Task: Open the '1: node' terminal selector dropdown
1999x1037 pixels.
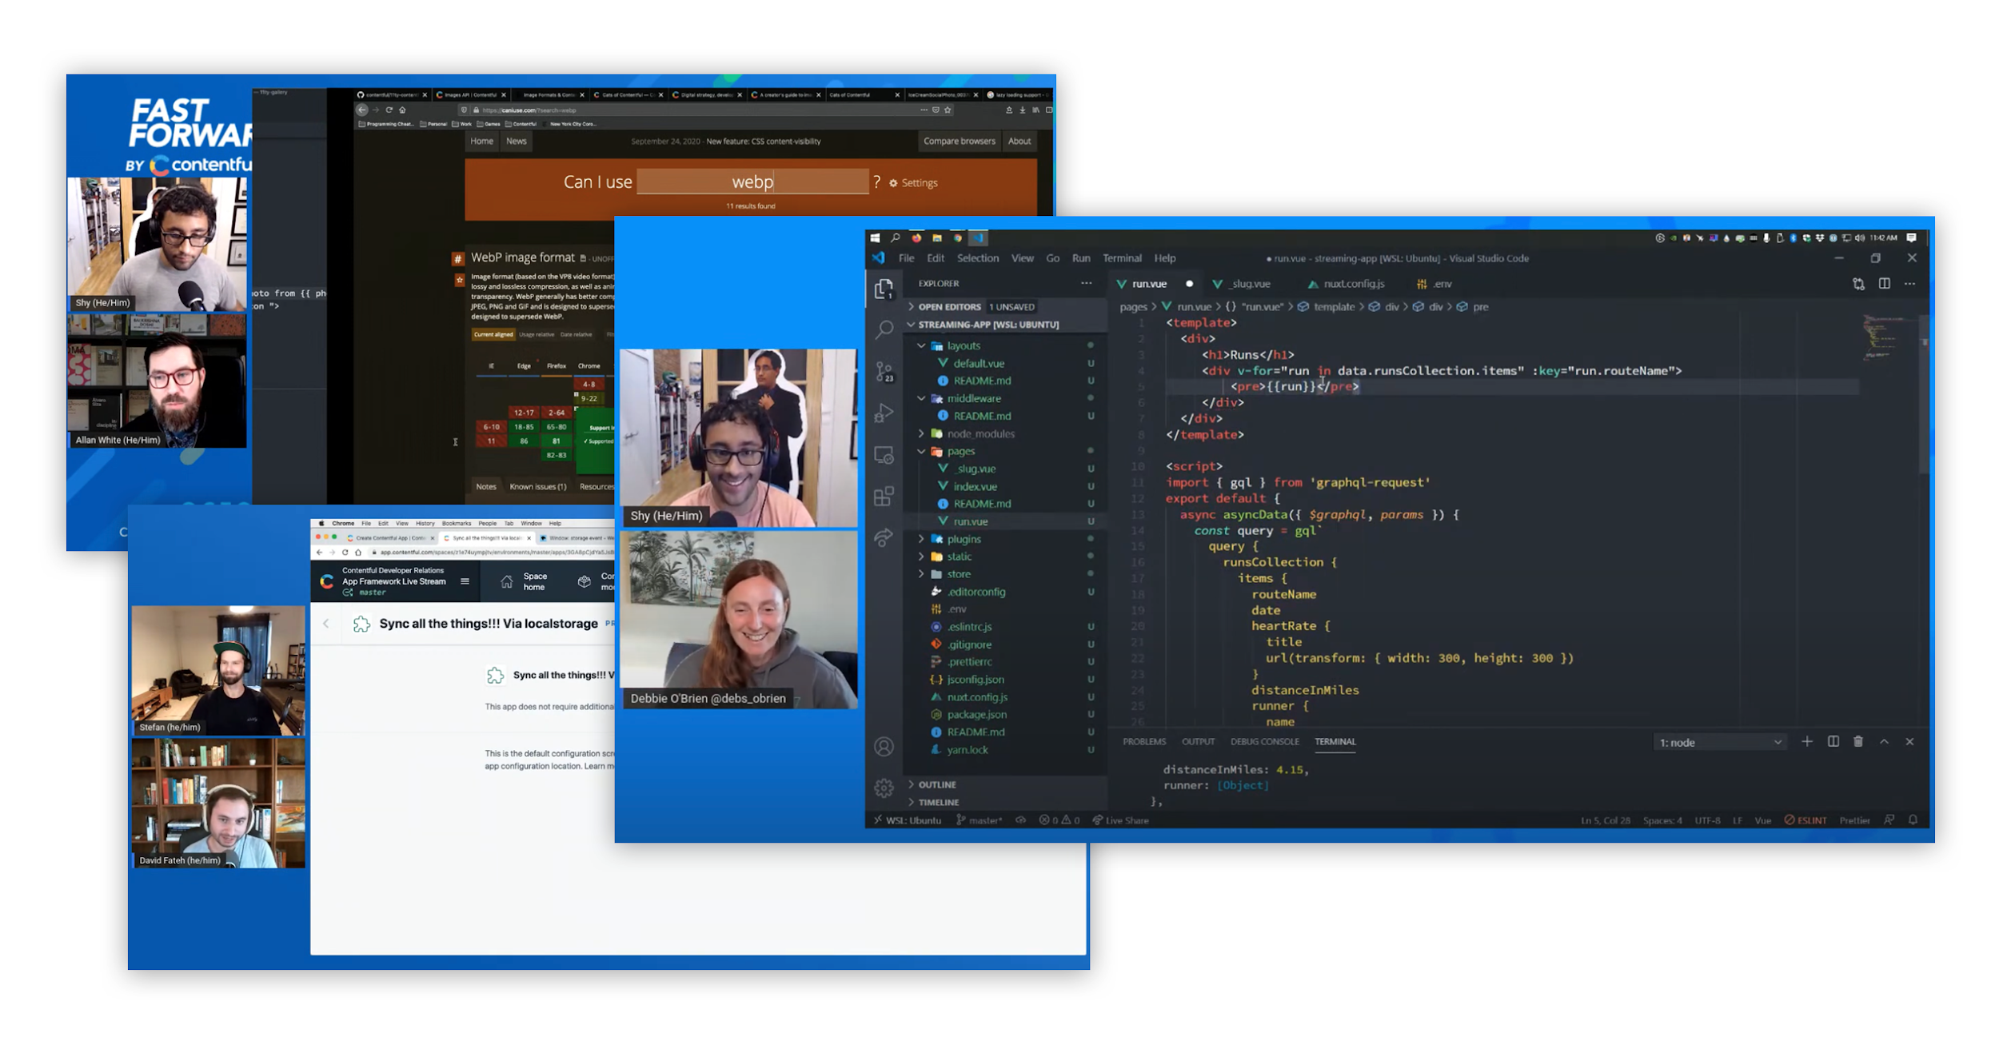Action: click(1720, 742)
